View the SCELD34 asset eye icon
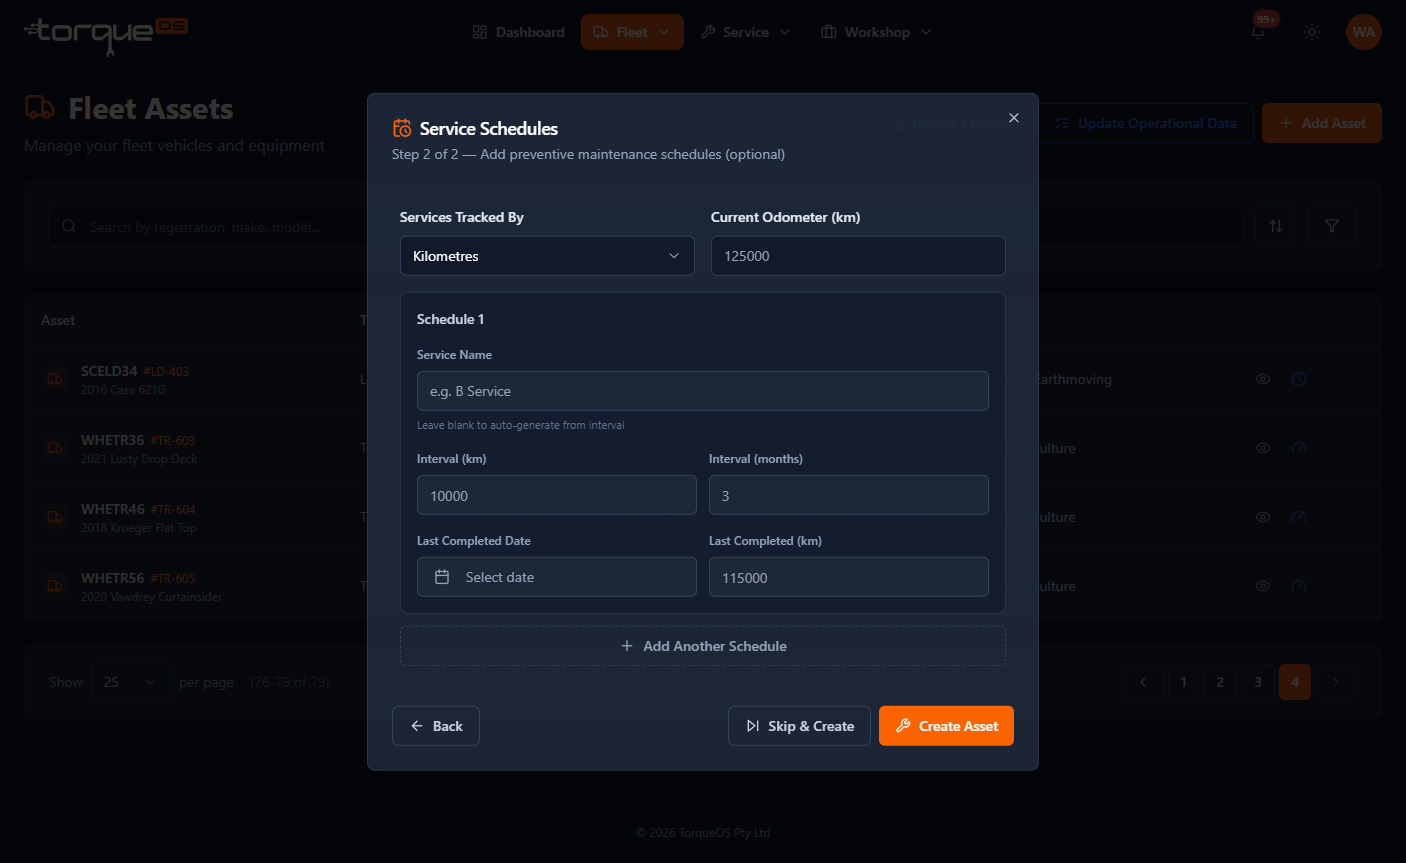The height and width of the screenshot is (863, 1406). point(1263,379)
